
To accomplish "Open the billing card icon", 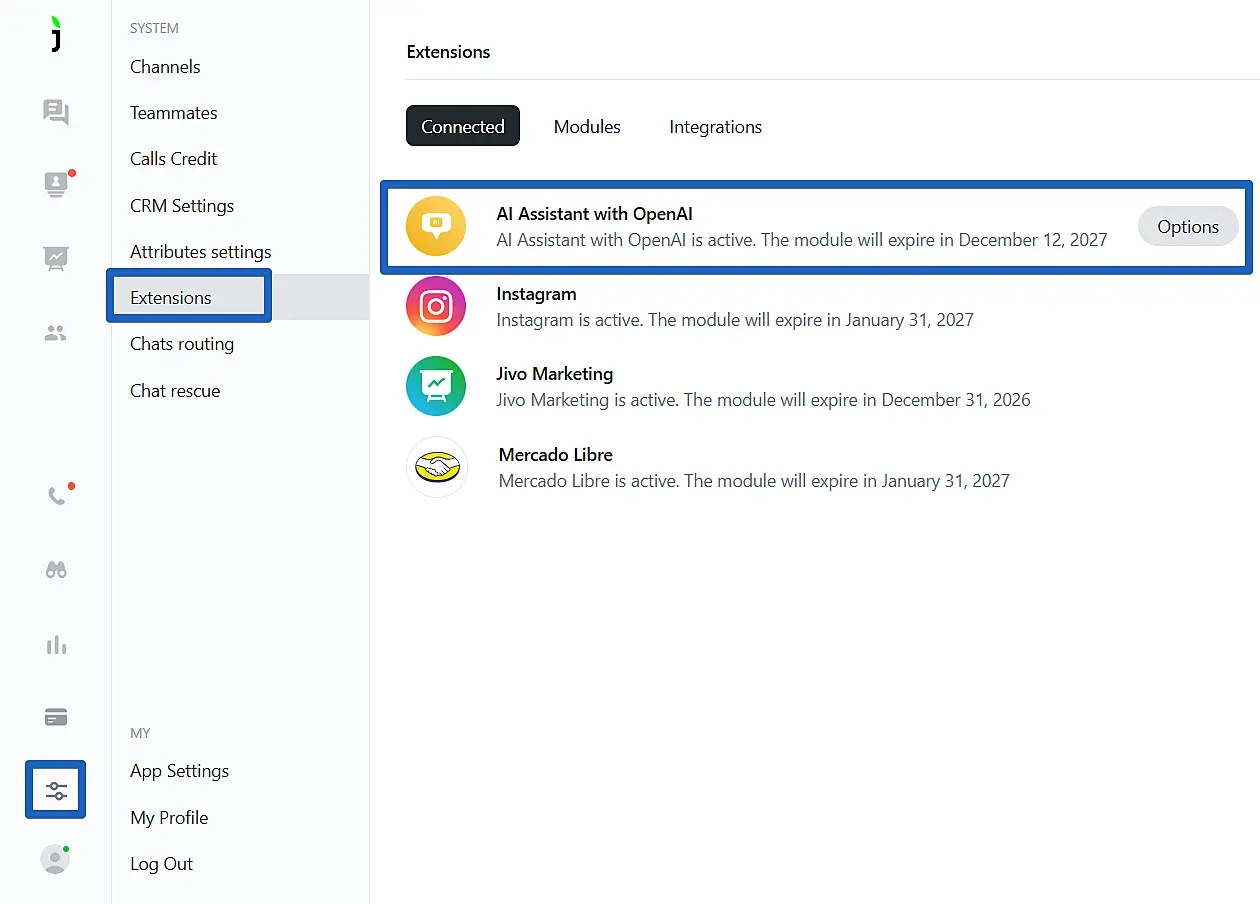I will (56, 717).
